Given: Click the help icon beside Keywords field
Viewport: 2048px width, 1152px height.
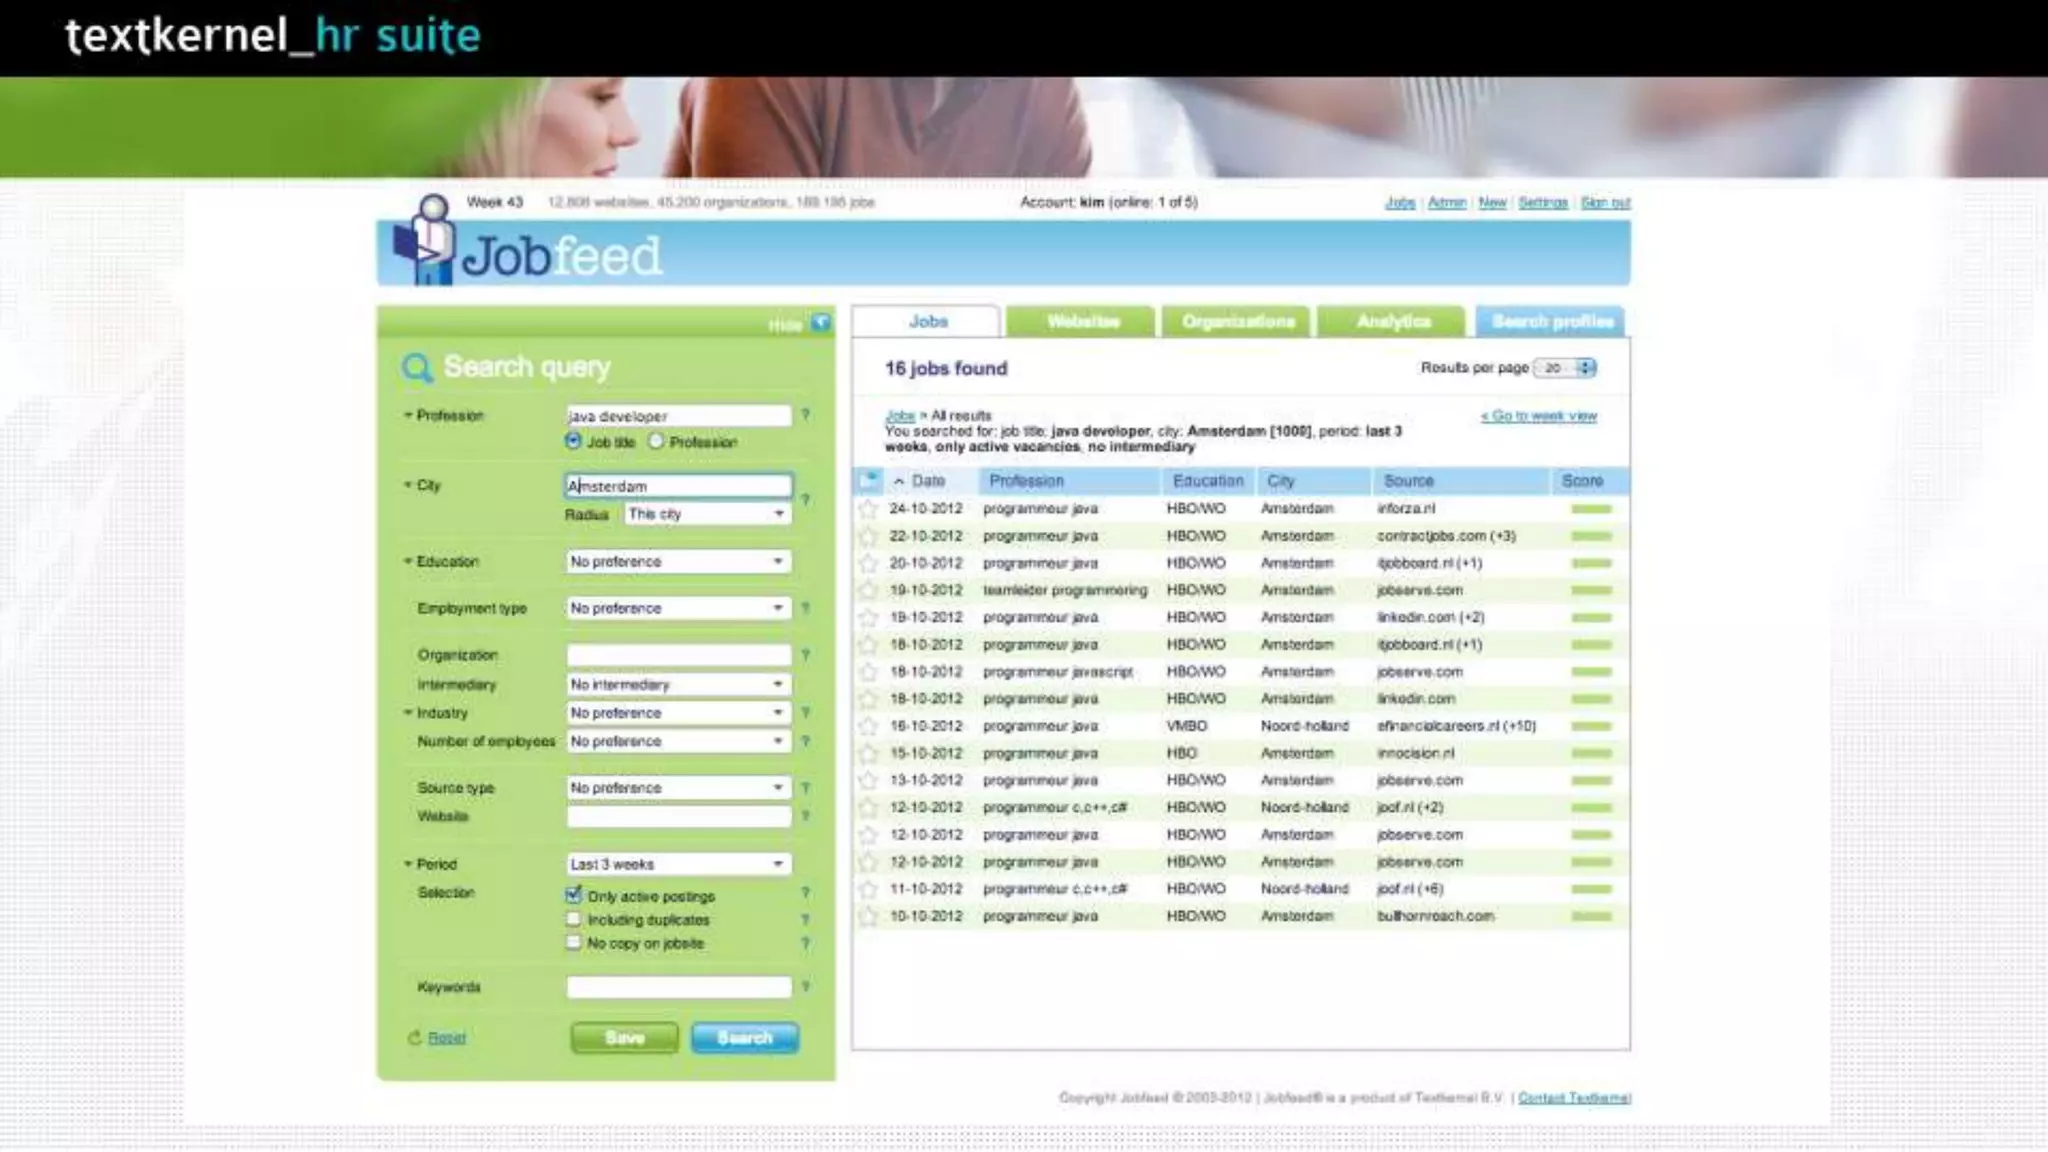Looking at the screenshot, I should tap(805, 987).
